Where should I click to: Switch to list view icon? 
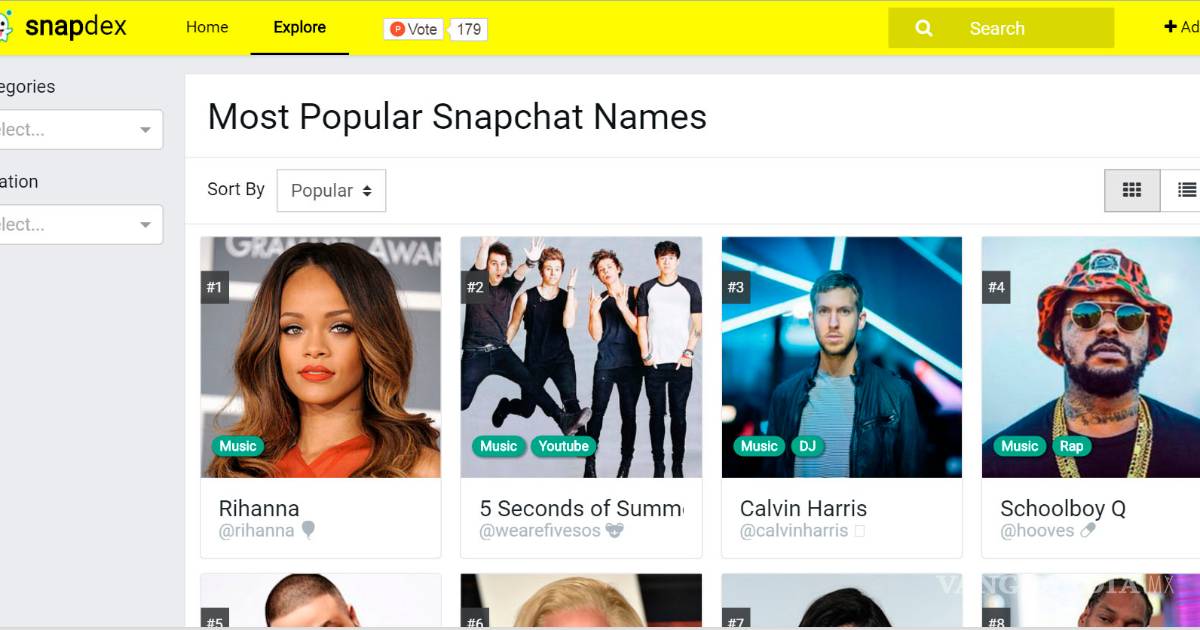point(1186,190)
